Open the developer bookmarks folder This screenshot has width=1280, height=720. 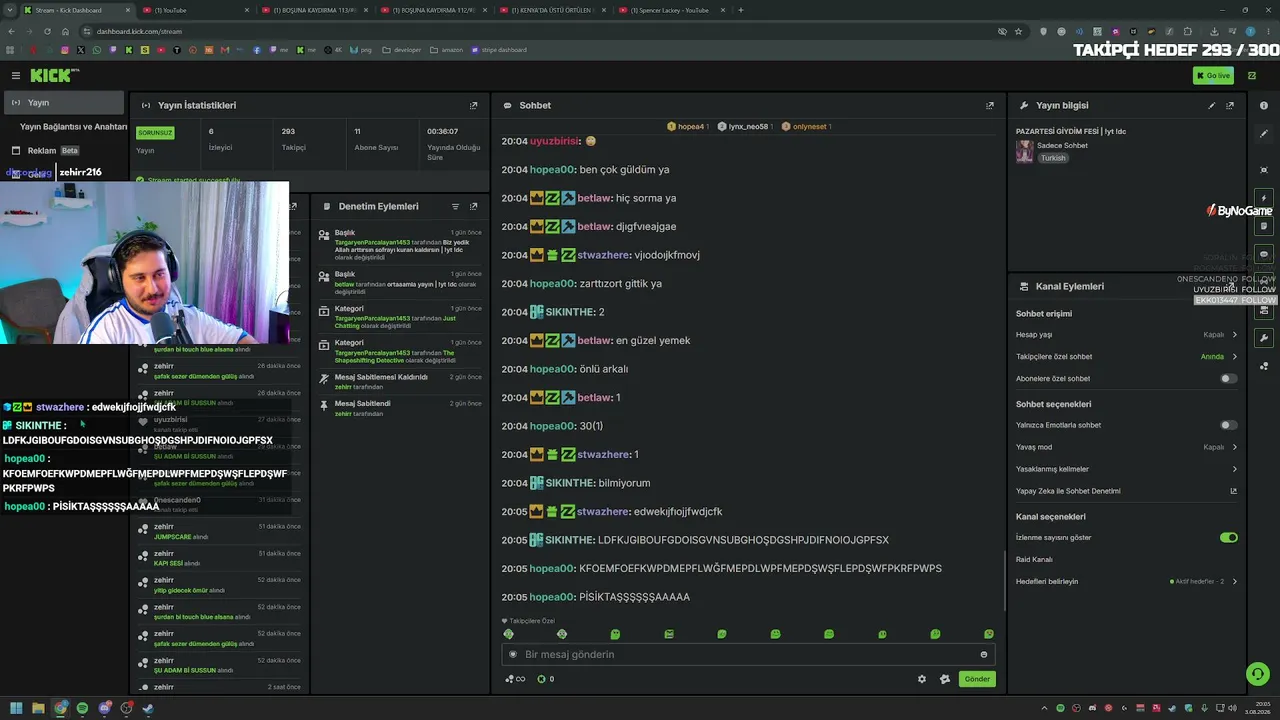[401, 50]
